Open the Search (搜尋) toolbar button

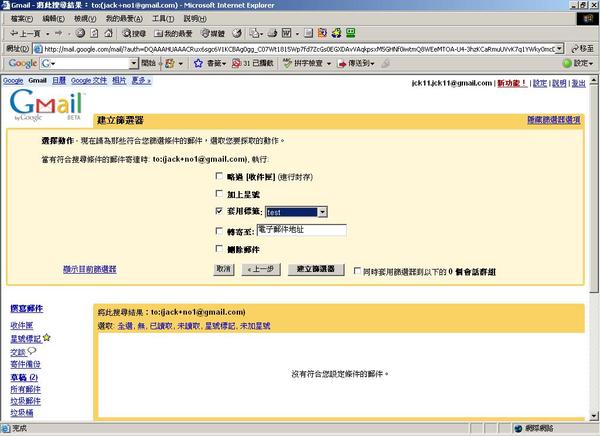click(x=134, y=34)
